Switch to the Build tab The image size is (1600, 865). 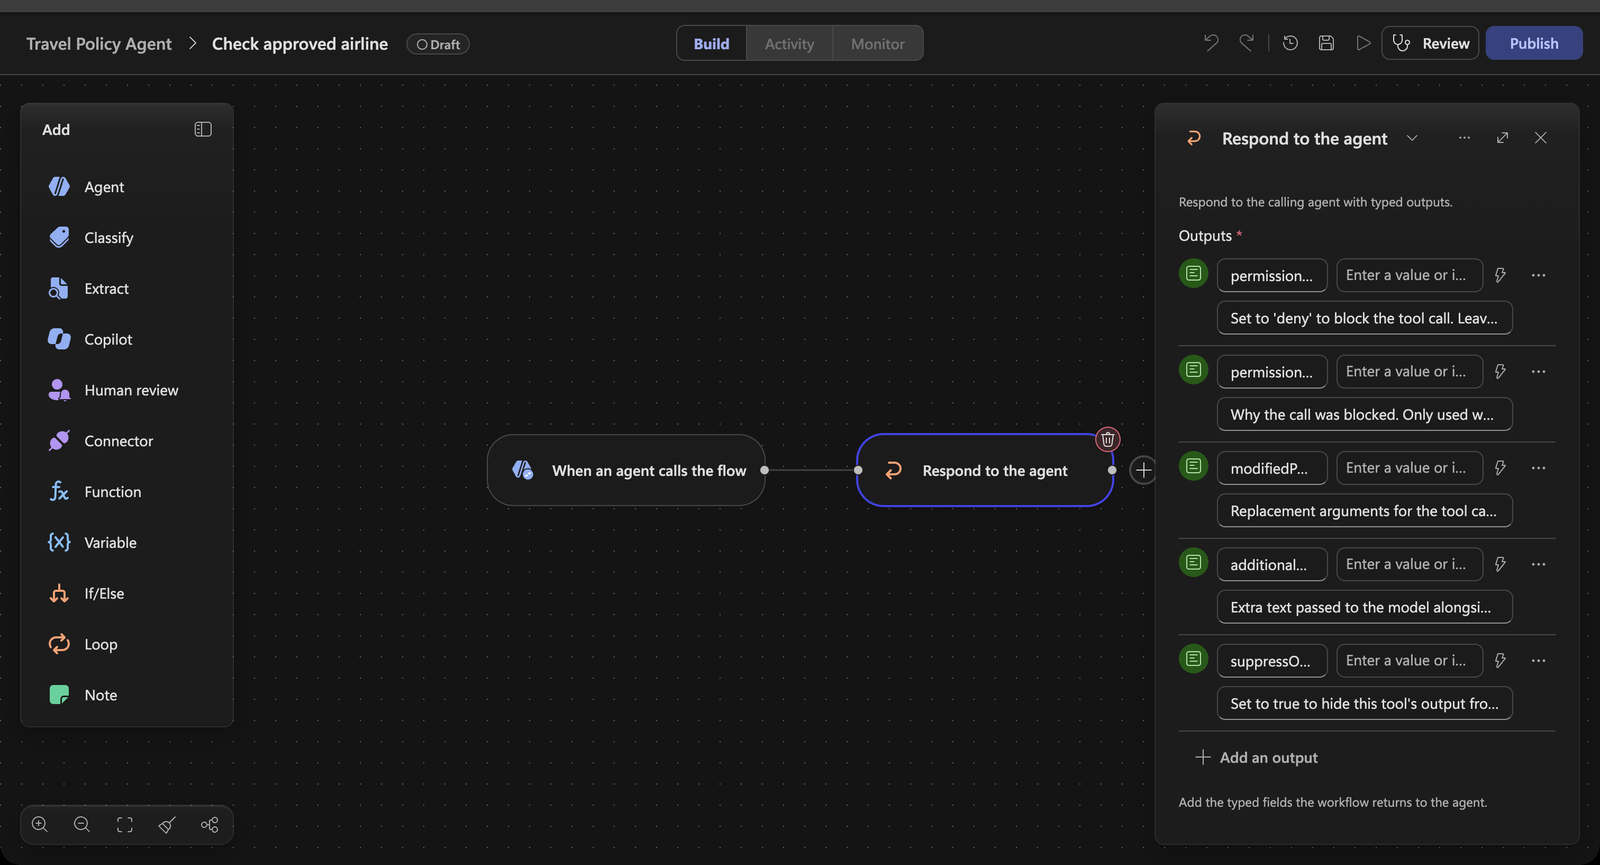coord(711,43)
